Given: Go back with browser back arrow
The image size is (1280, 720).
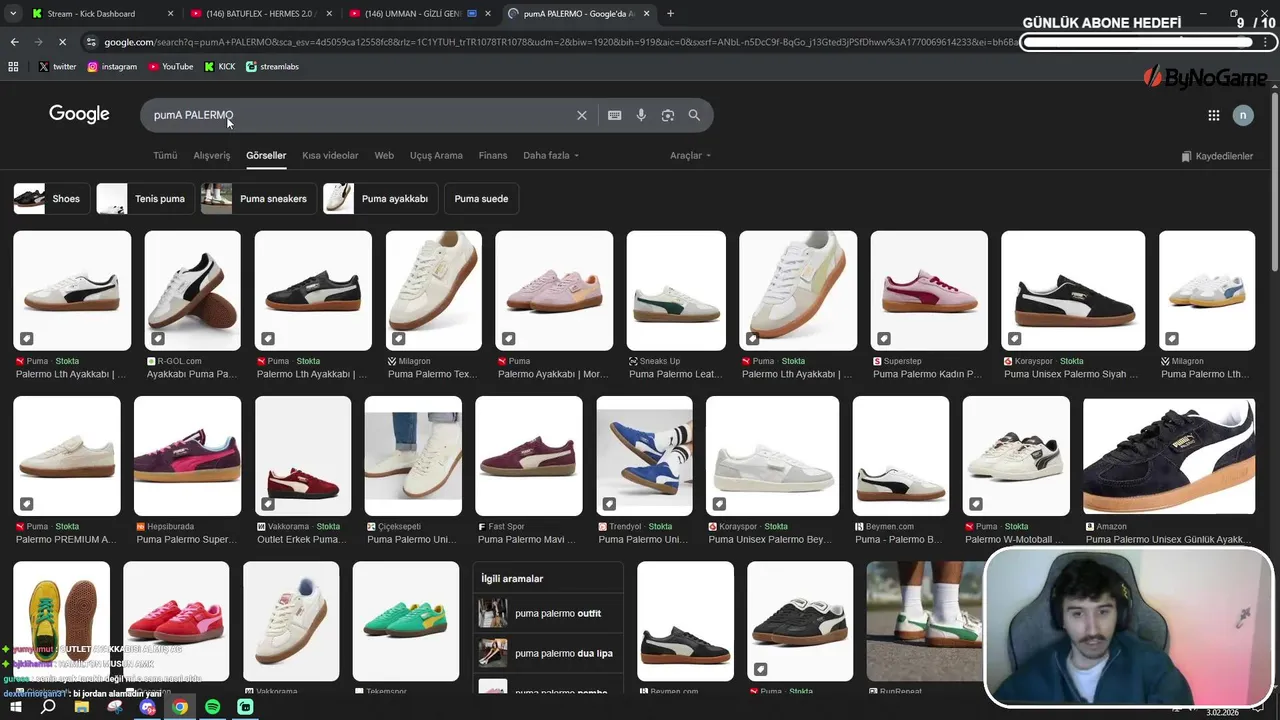Looking at the screenshot, I should [x=14, y=42].
